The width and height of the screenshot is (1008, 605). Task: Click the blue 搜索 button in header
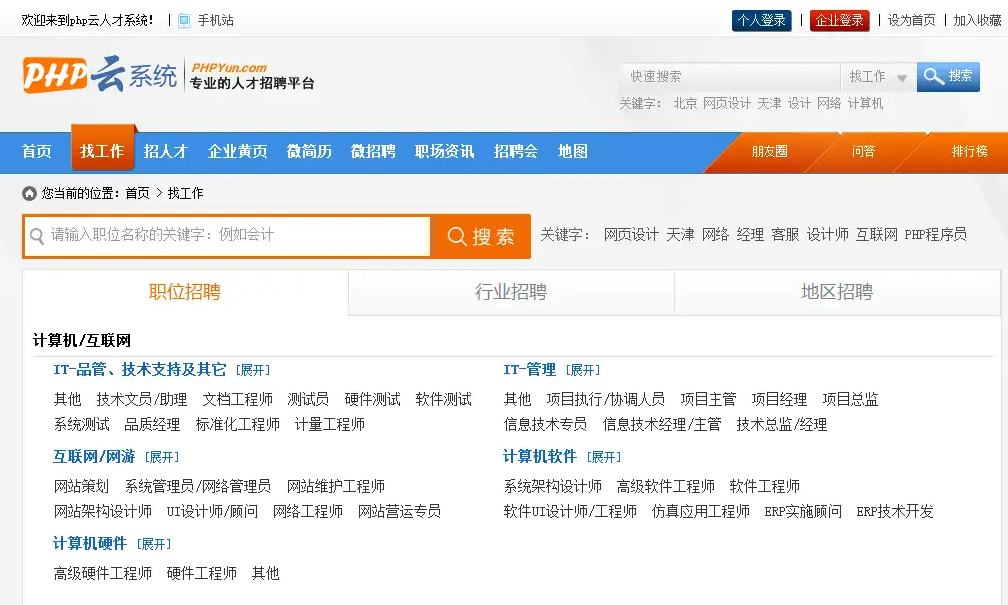point(948,76)
